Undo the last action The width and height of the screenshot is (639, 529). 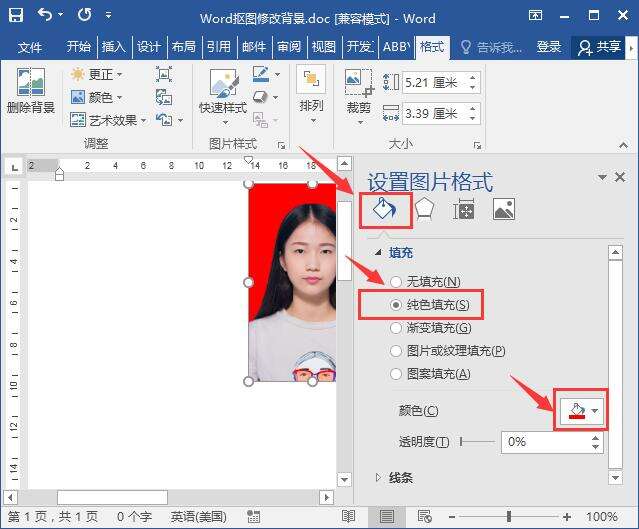tap(45, 15)
